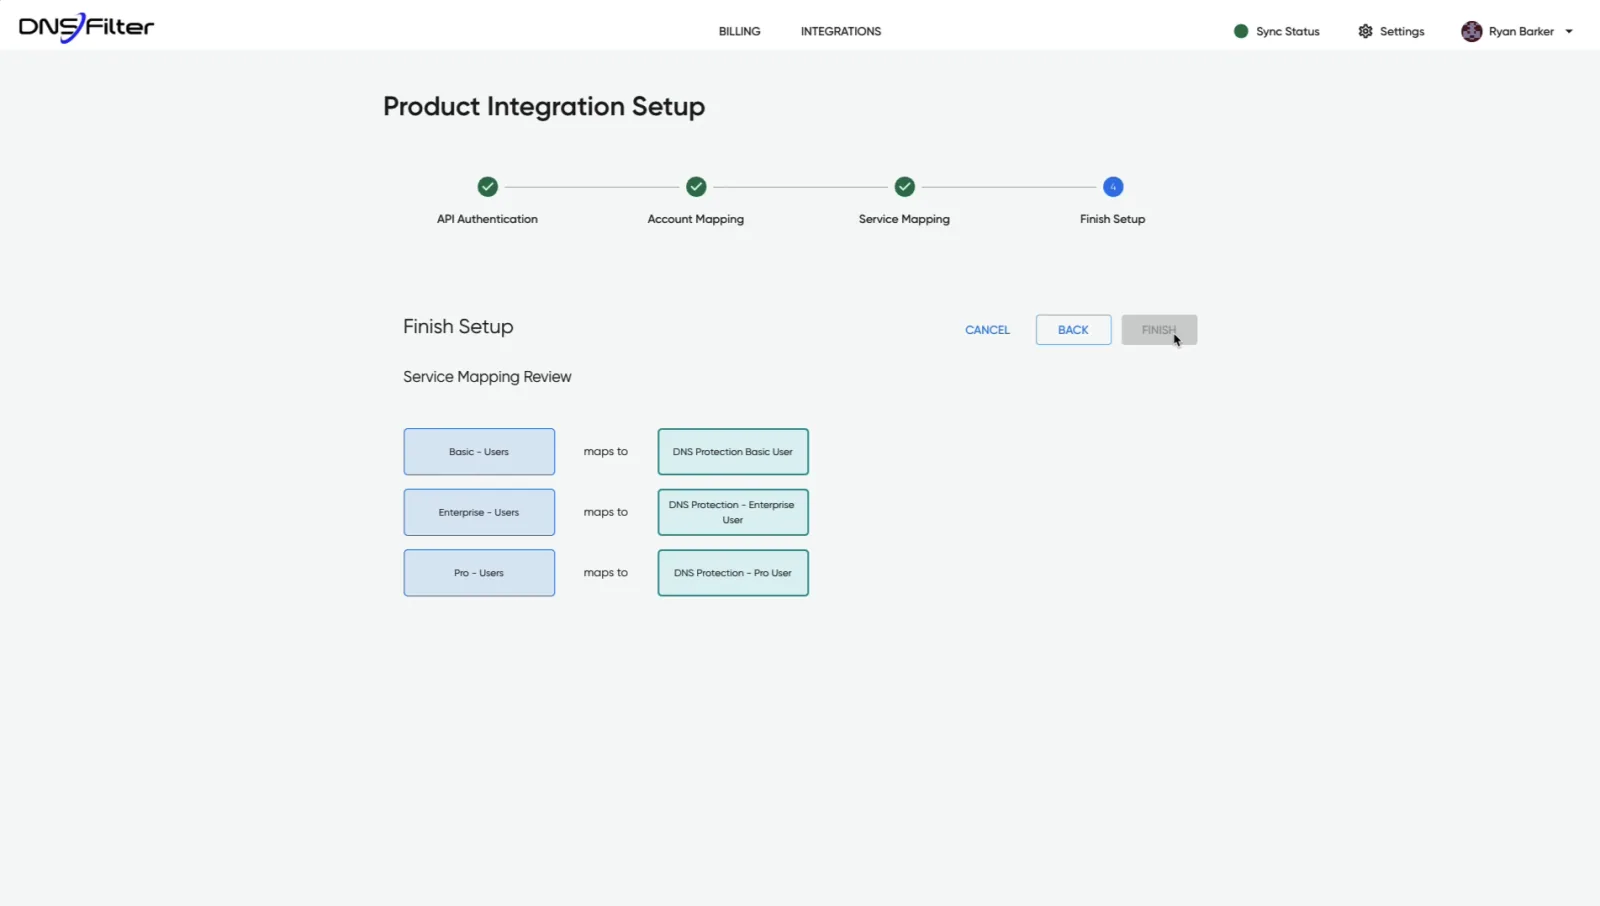The height and width of the screenshot is (906, 1600).
Task: Click the Finish Setup section heading
Action: (x=458, y=327)
